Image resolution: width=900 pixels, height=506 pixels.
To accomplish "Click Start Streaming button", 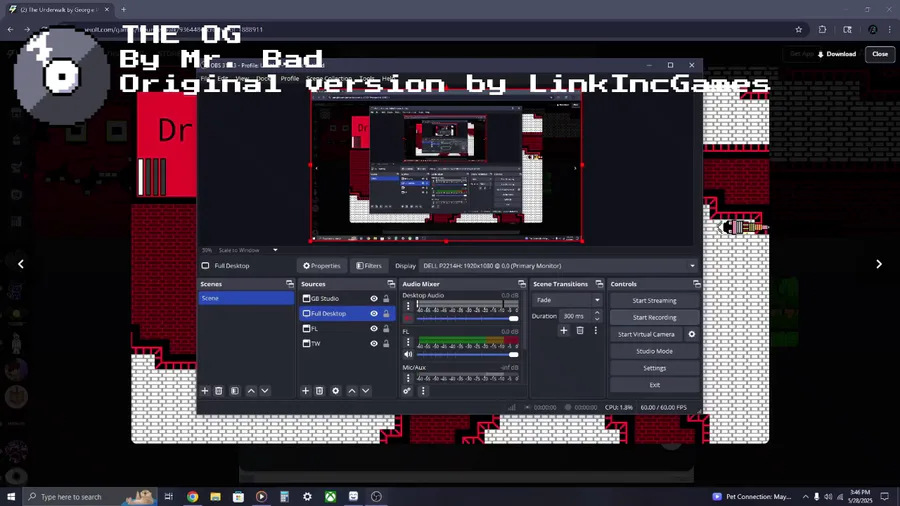I will 654,301.
